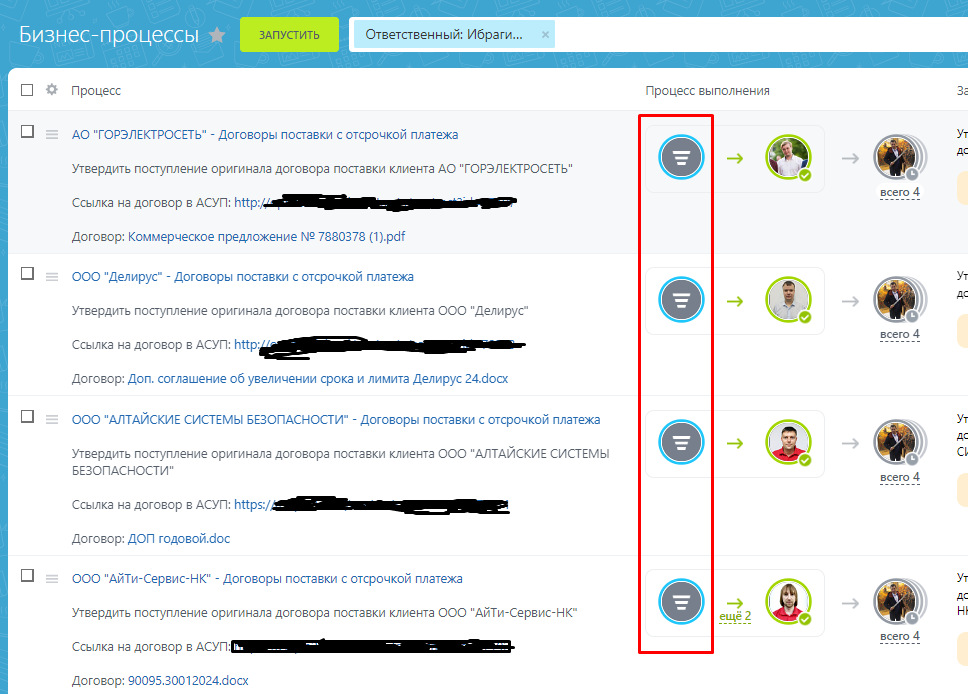
Task: Click redacted АСУП link in ГОРЭЛЕКТРОСЕТЬ row
Action: point(373,202)
